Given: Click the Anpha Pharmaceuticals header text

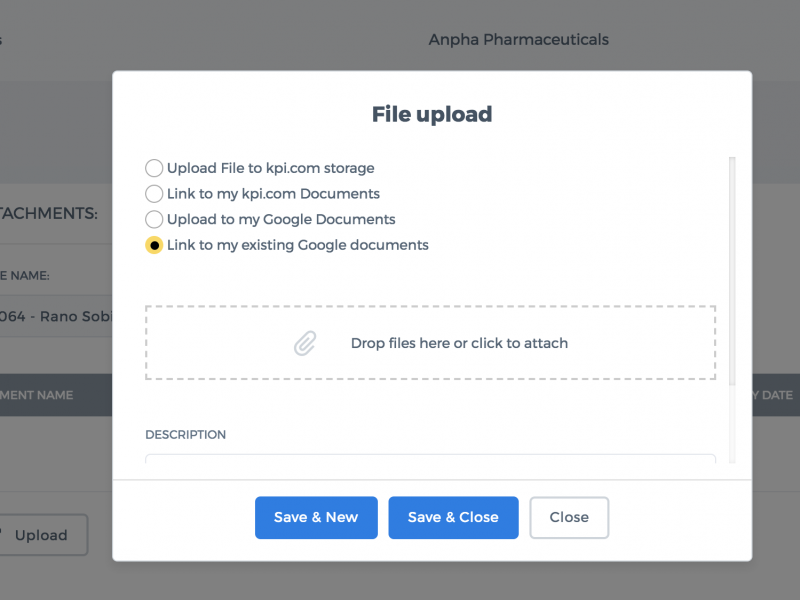Looking at the screenshot, I should click(518, 40).
